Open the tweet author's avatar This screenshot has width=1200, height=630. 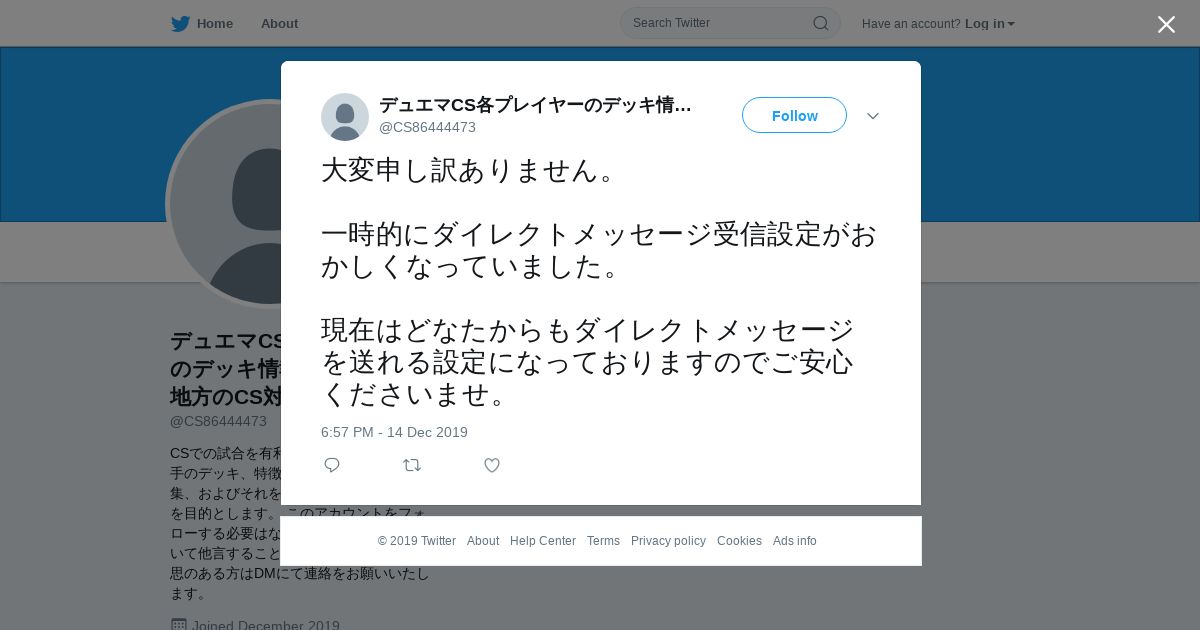pyautogui.click(x=345, y=117)
